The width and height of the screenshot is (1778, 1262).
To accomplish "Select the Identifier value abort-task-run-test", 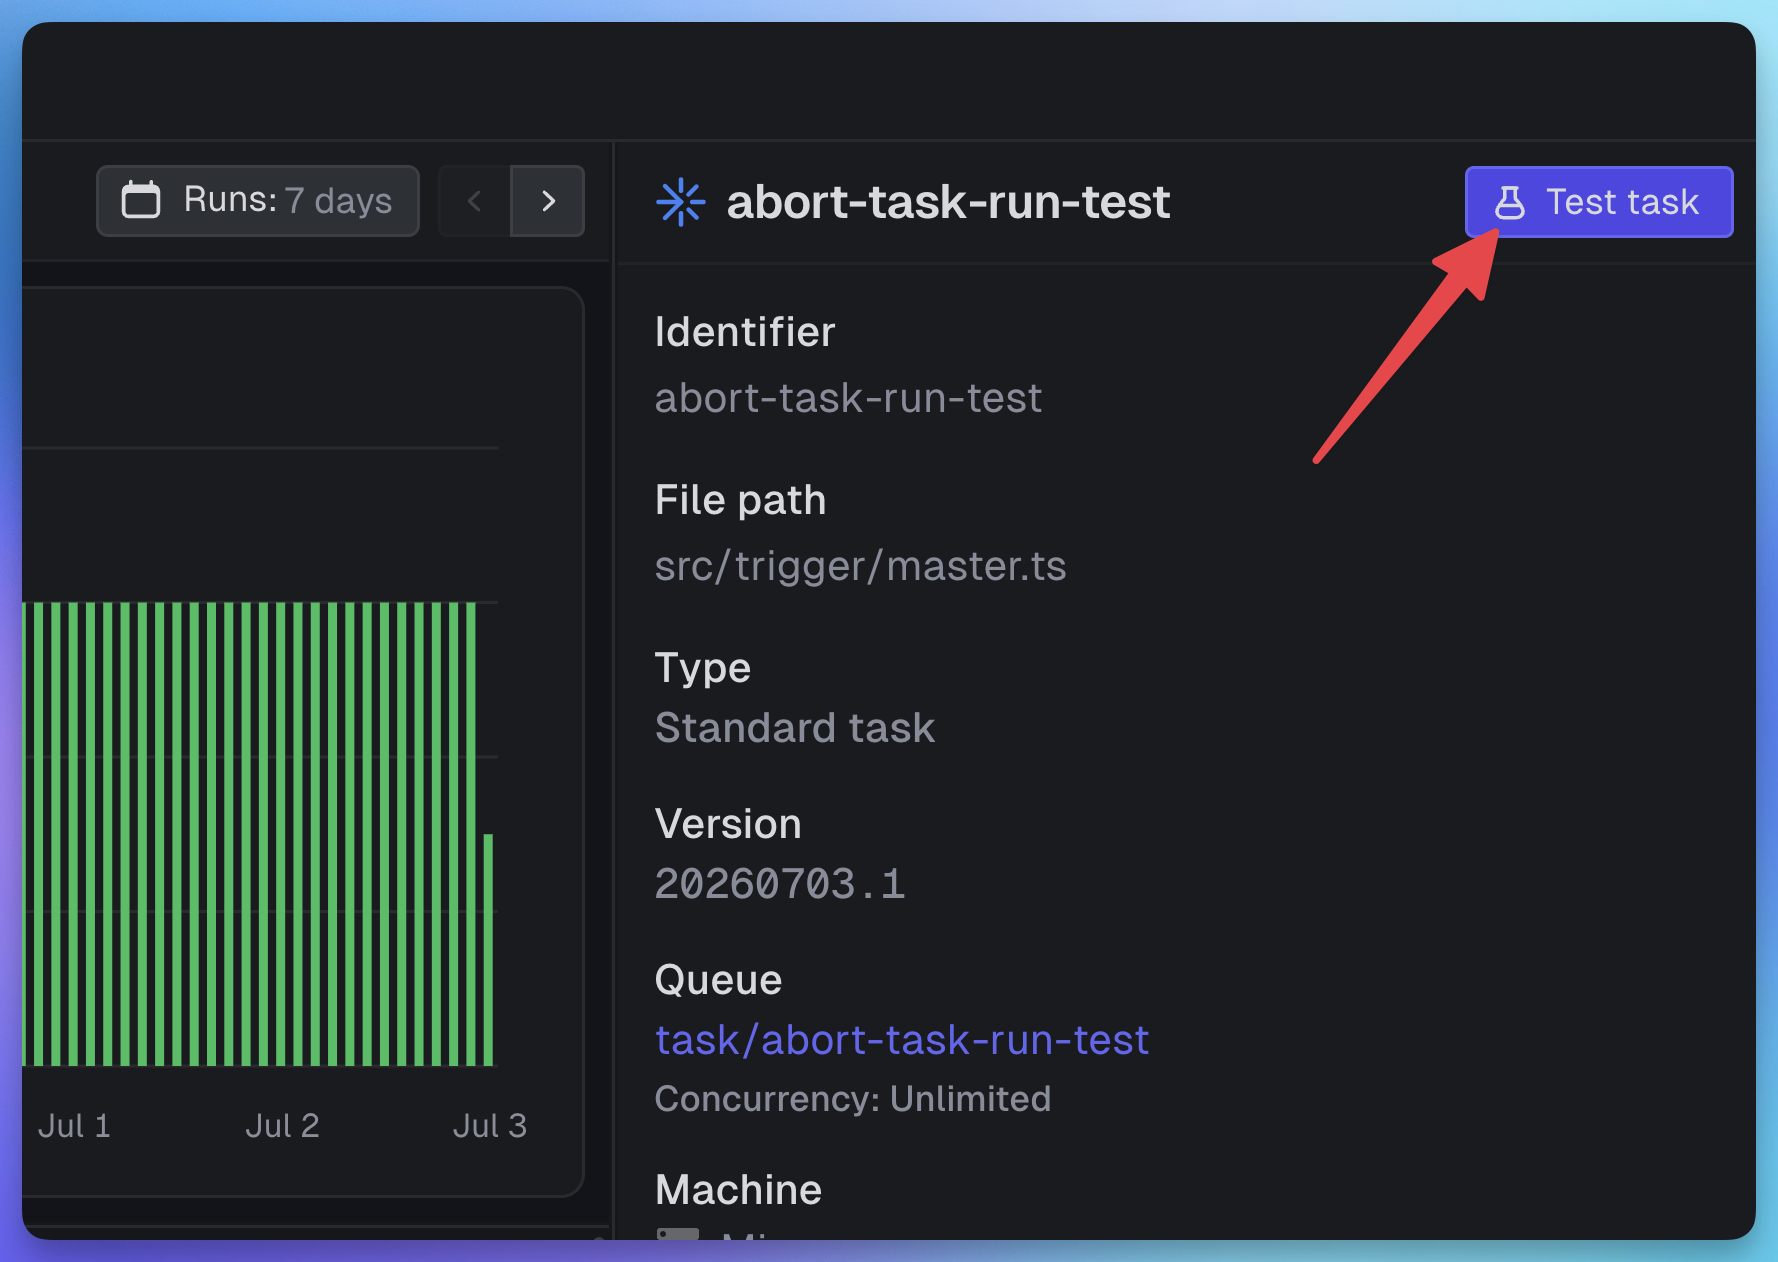I will [x=848, y=398].
